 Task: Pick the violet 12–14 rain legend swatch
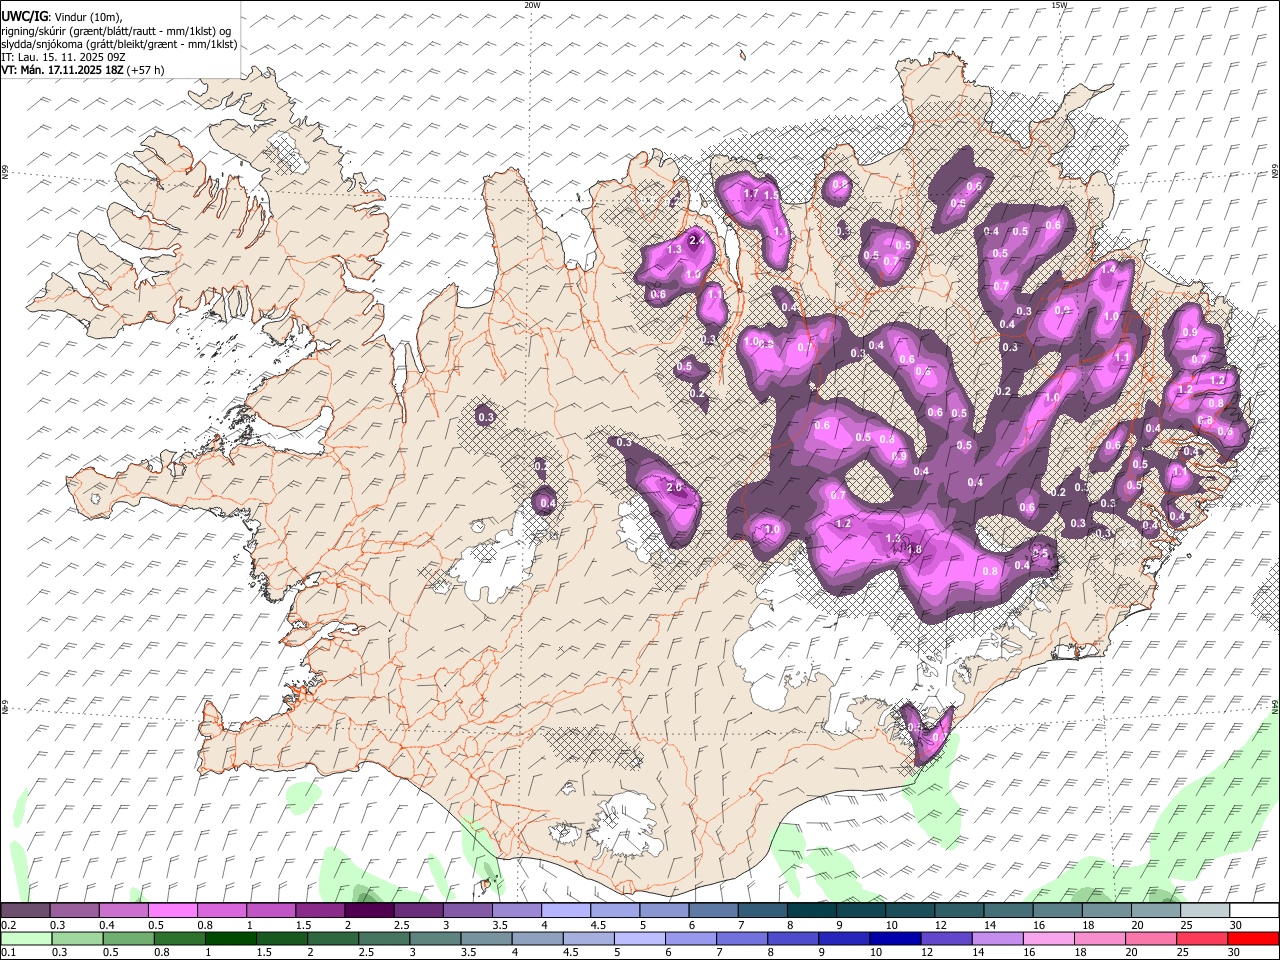(x=946, y=938)
